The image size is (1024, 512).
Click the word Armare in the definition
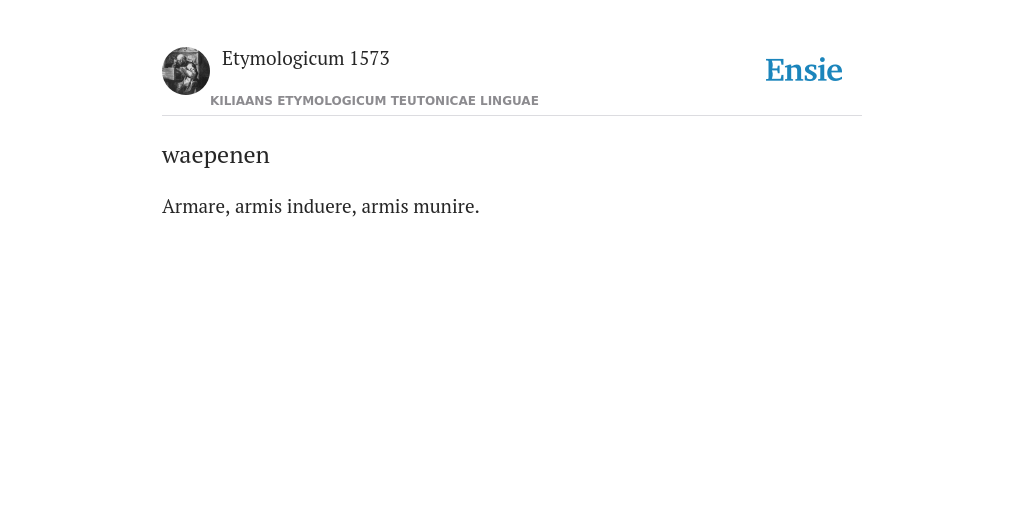(193, 206)
